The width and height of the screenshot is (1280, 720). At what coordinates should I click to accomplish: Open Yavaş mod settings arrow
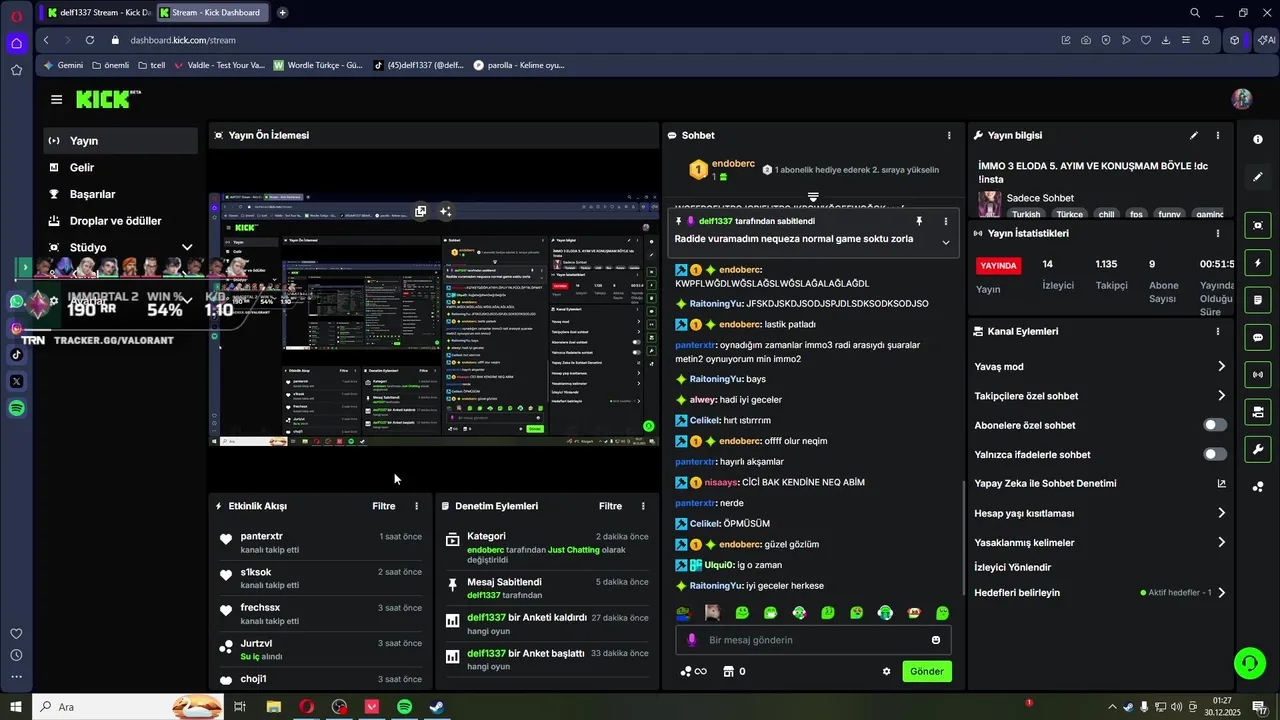pos(1221,366)
